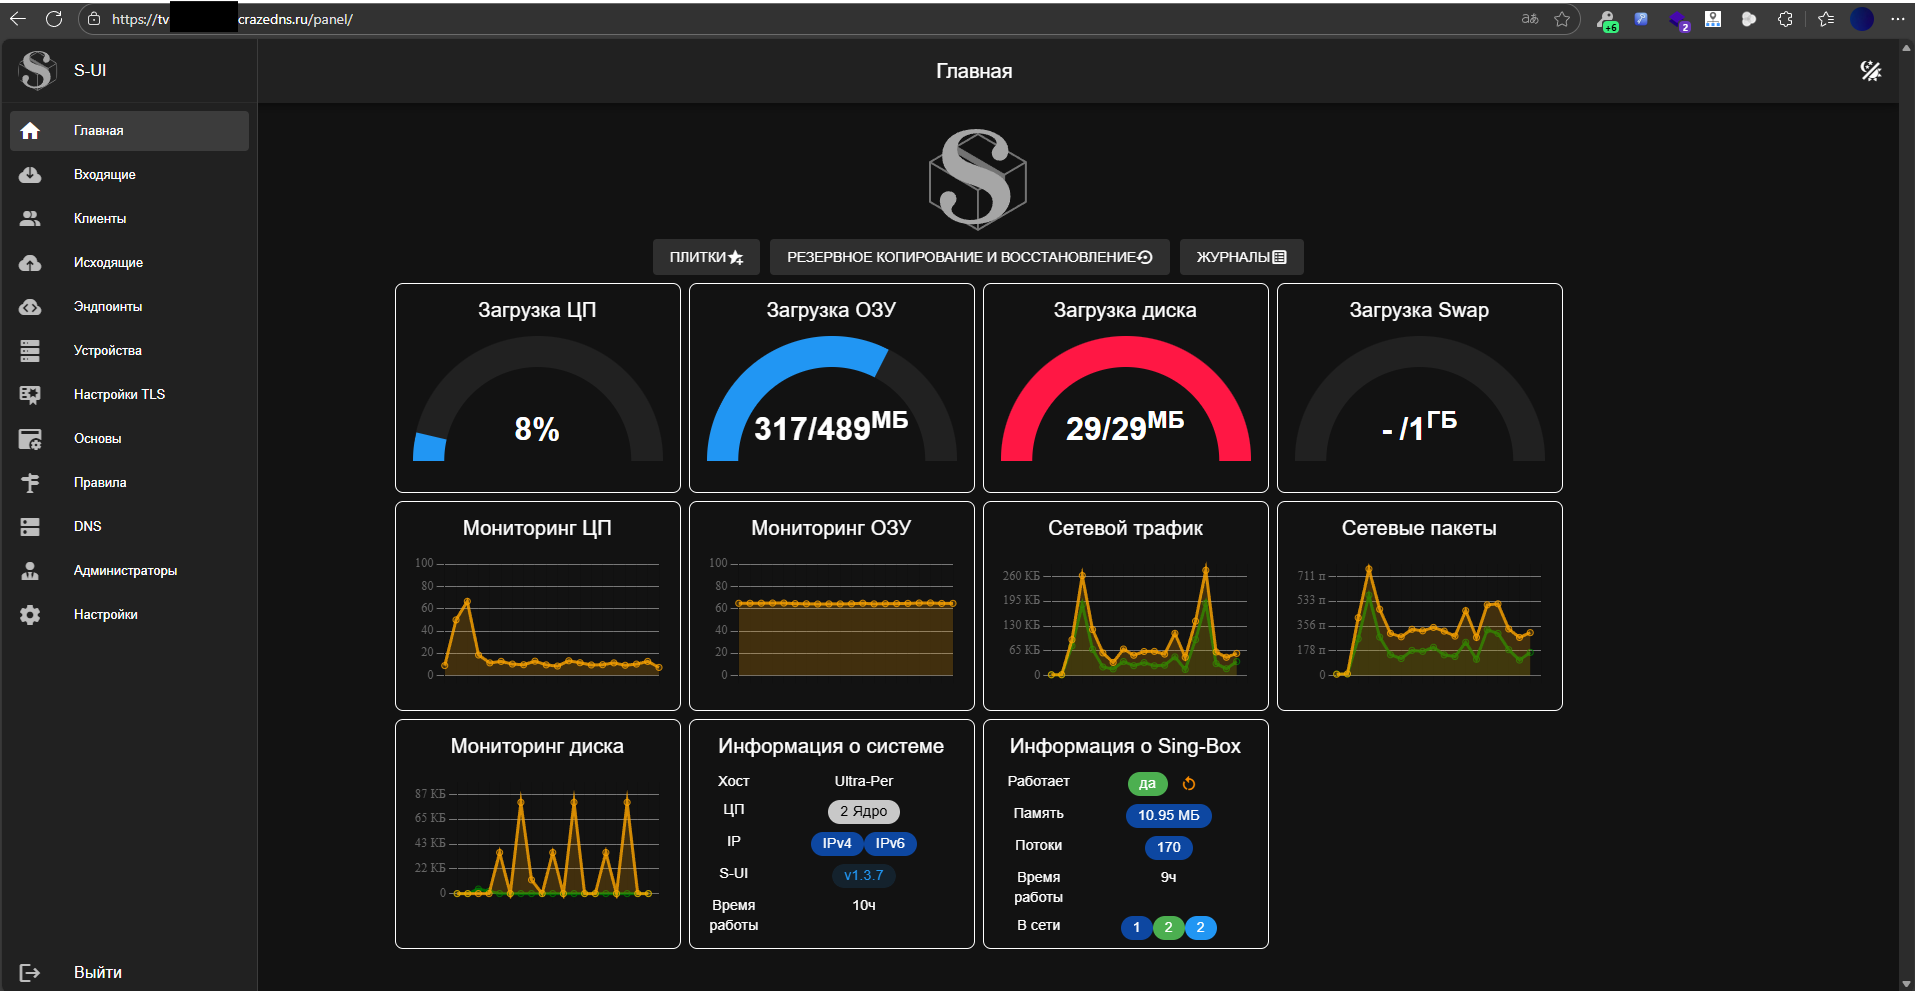Screen dimensions: 1915x991
Task: Click the DNS server icon in sidebar
Action: pos(30,527)
